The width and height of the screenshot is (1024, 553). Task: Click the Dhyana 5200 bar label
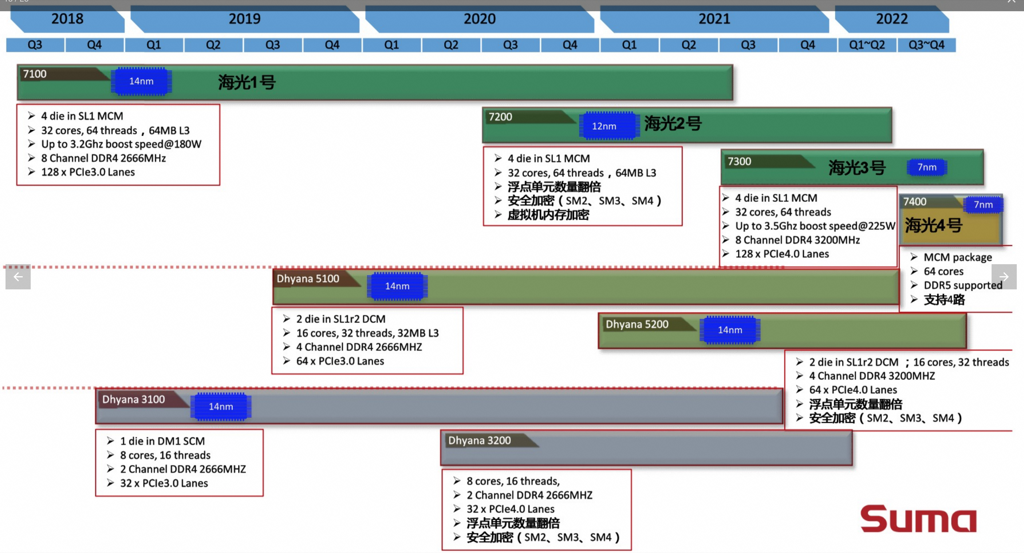(x=637, y=324)
